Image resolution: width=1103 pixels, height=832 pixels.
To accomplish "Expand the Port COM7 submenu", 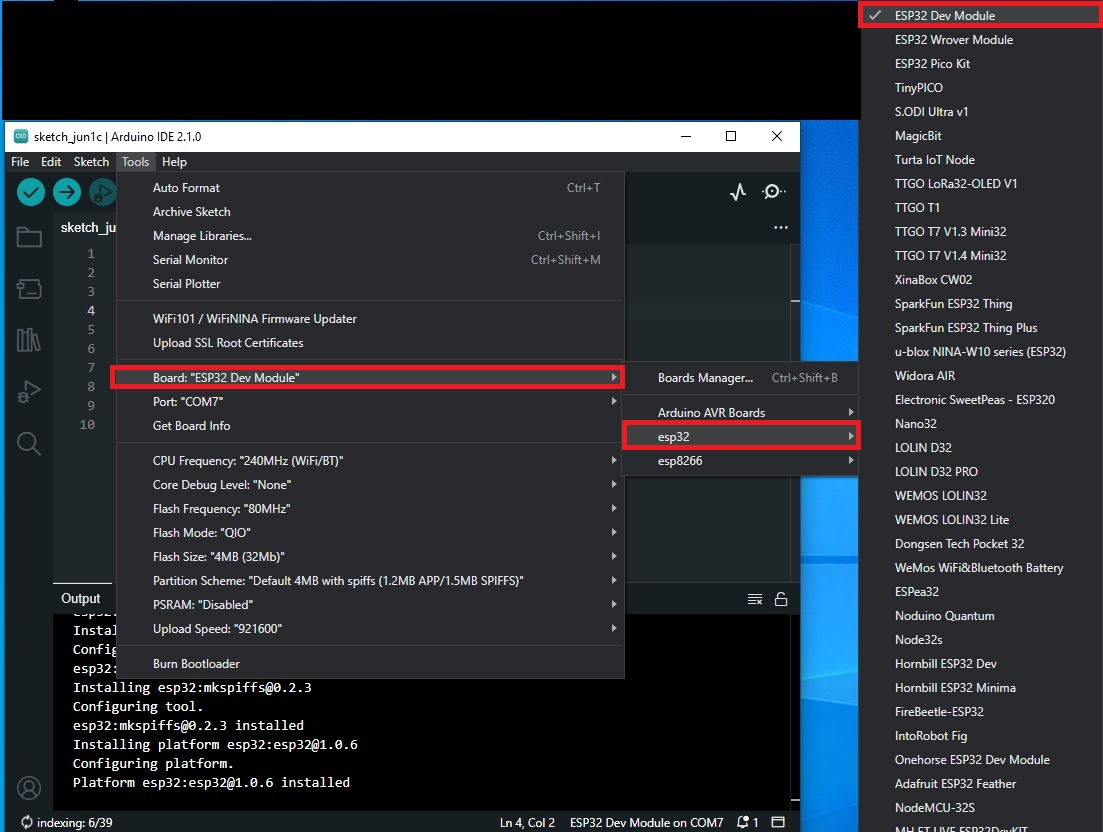I will pos(370,402).
